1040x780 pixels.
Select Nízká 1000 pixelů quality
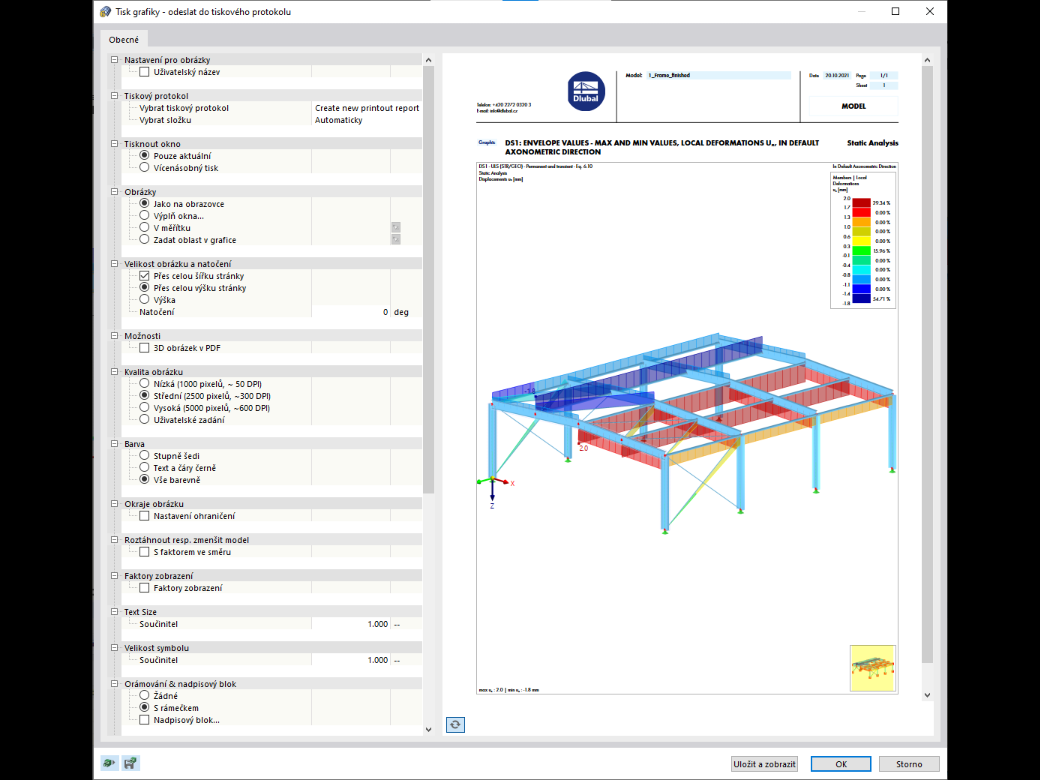144,384
